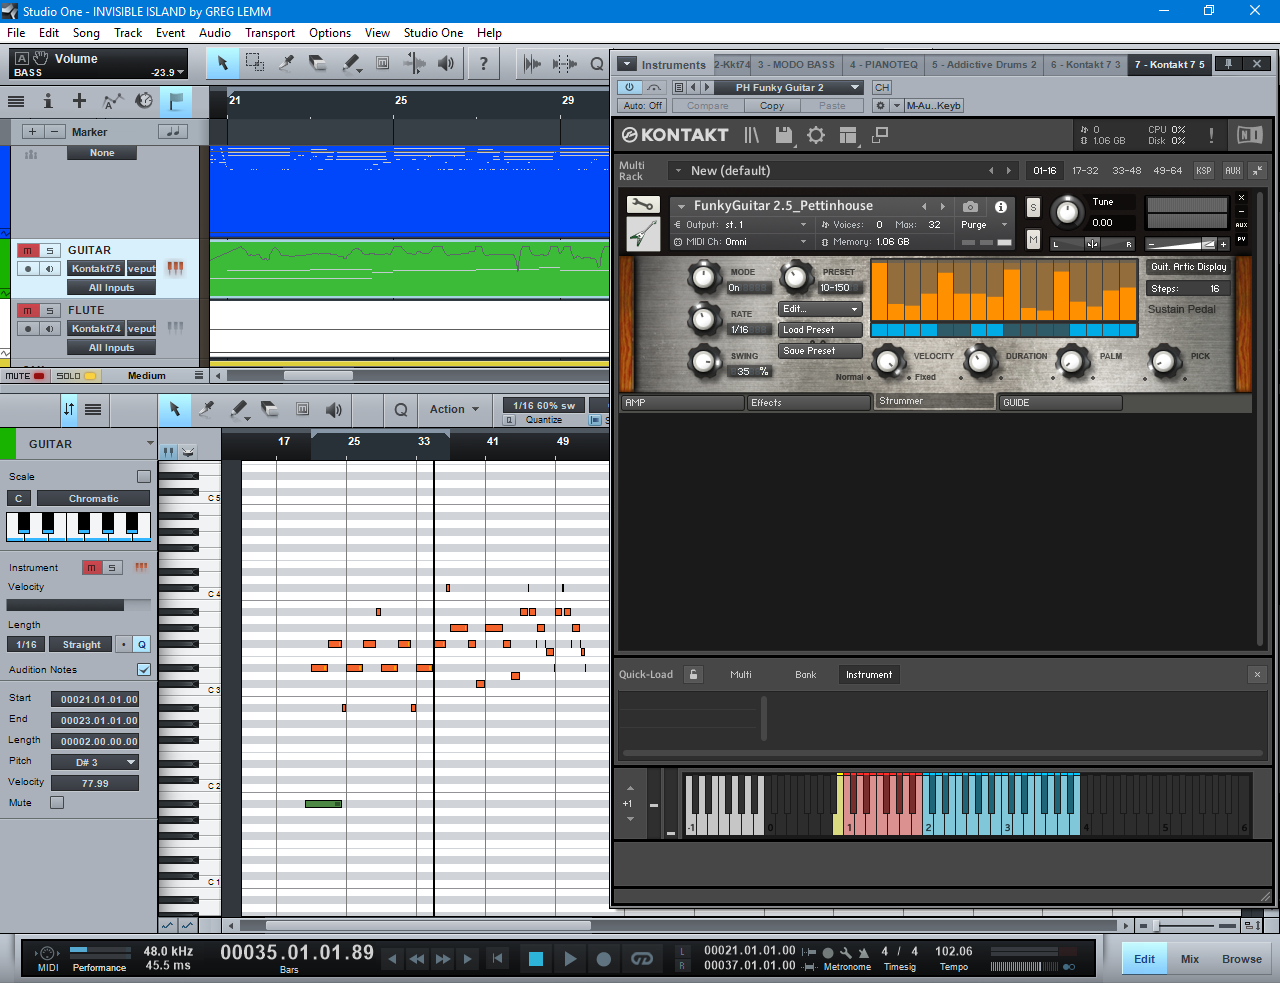The width and height of the screenshot is (1280, 983).
Task: Click the Kontakt Tune knob
Action: (1068, 211)
